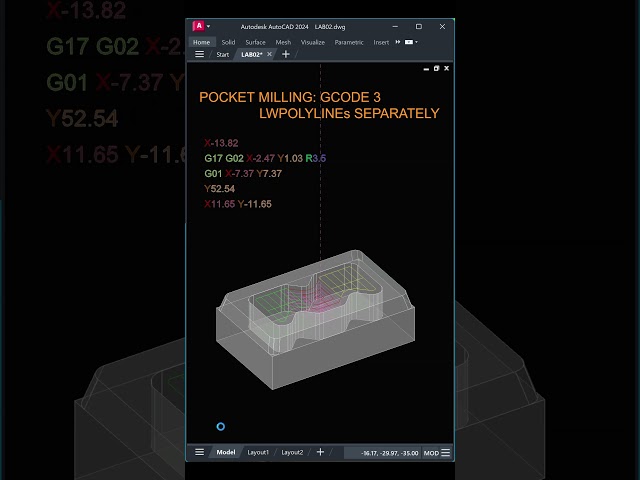This screenshot has height=480, width=640.
Task: Switch to the Start file tab
Action: pyautogui.click(x=222, y=54)
